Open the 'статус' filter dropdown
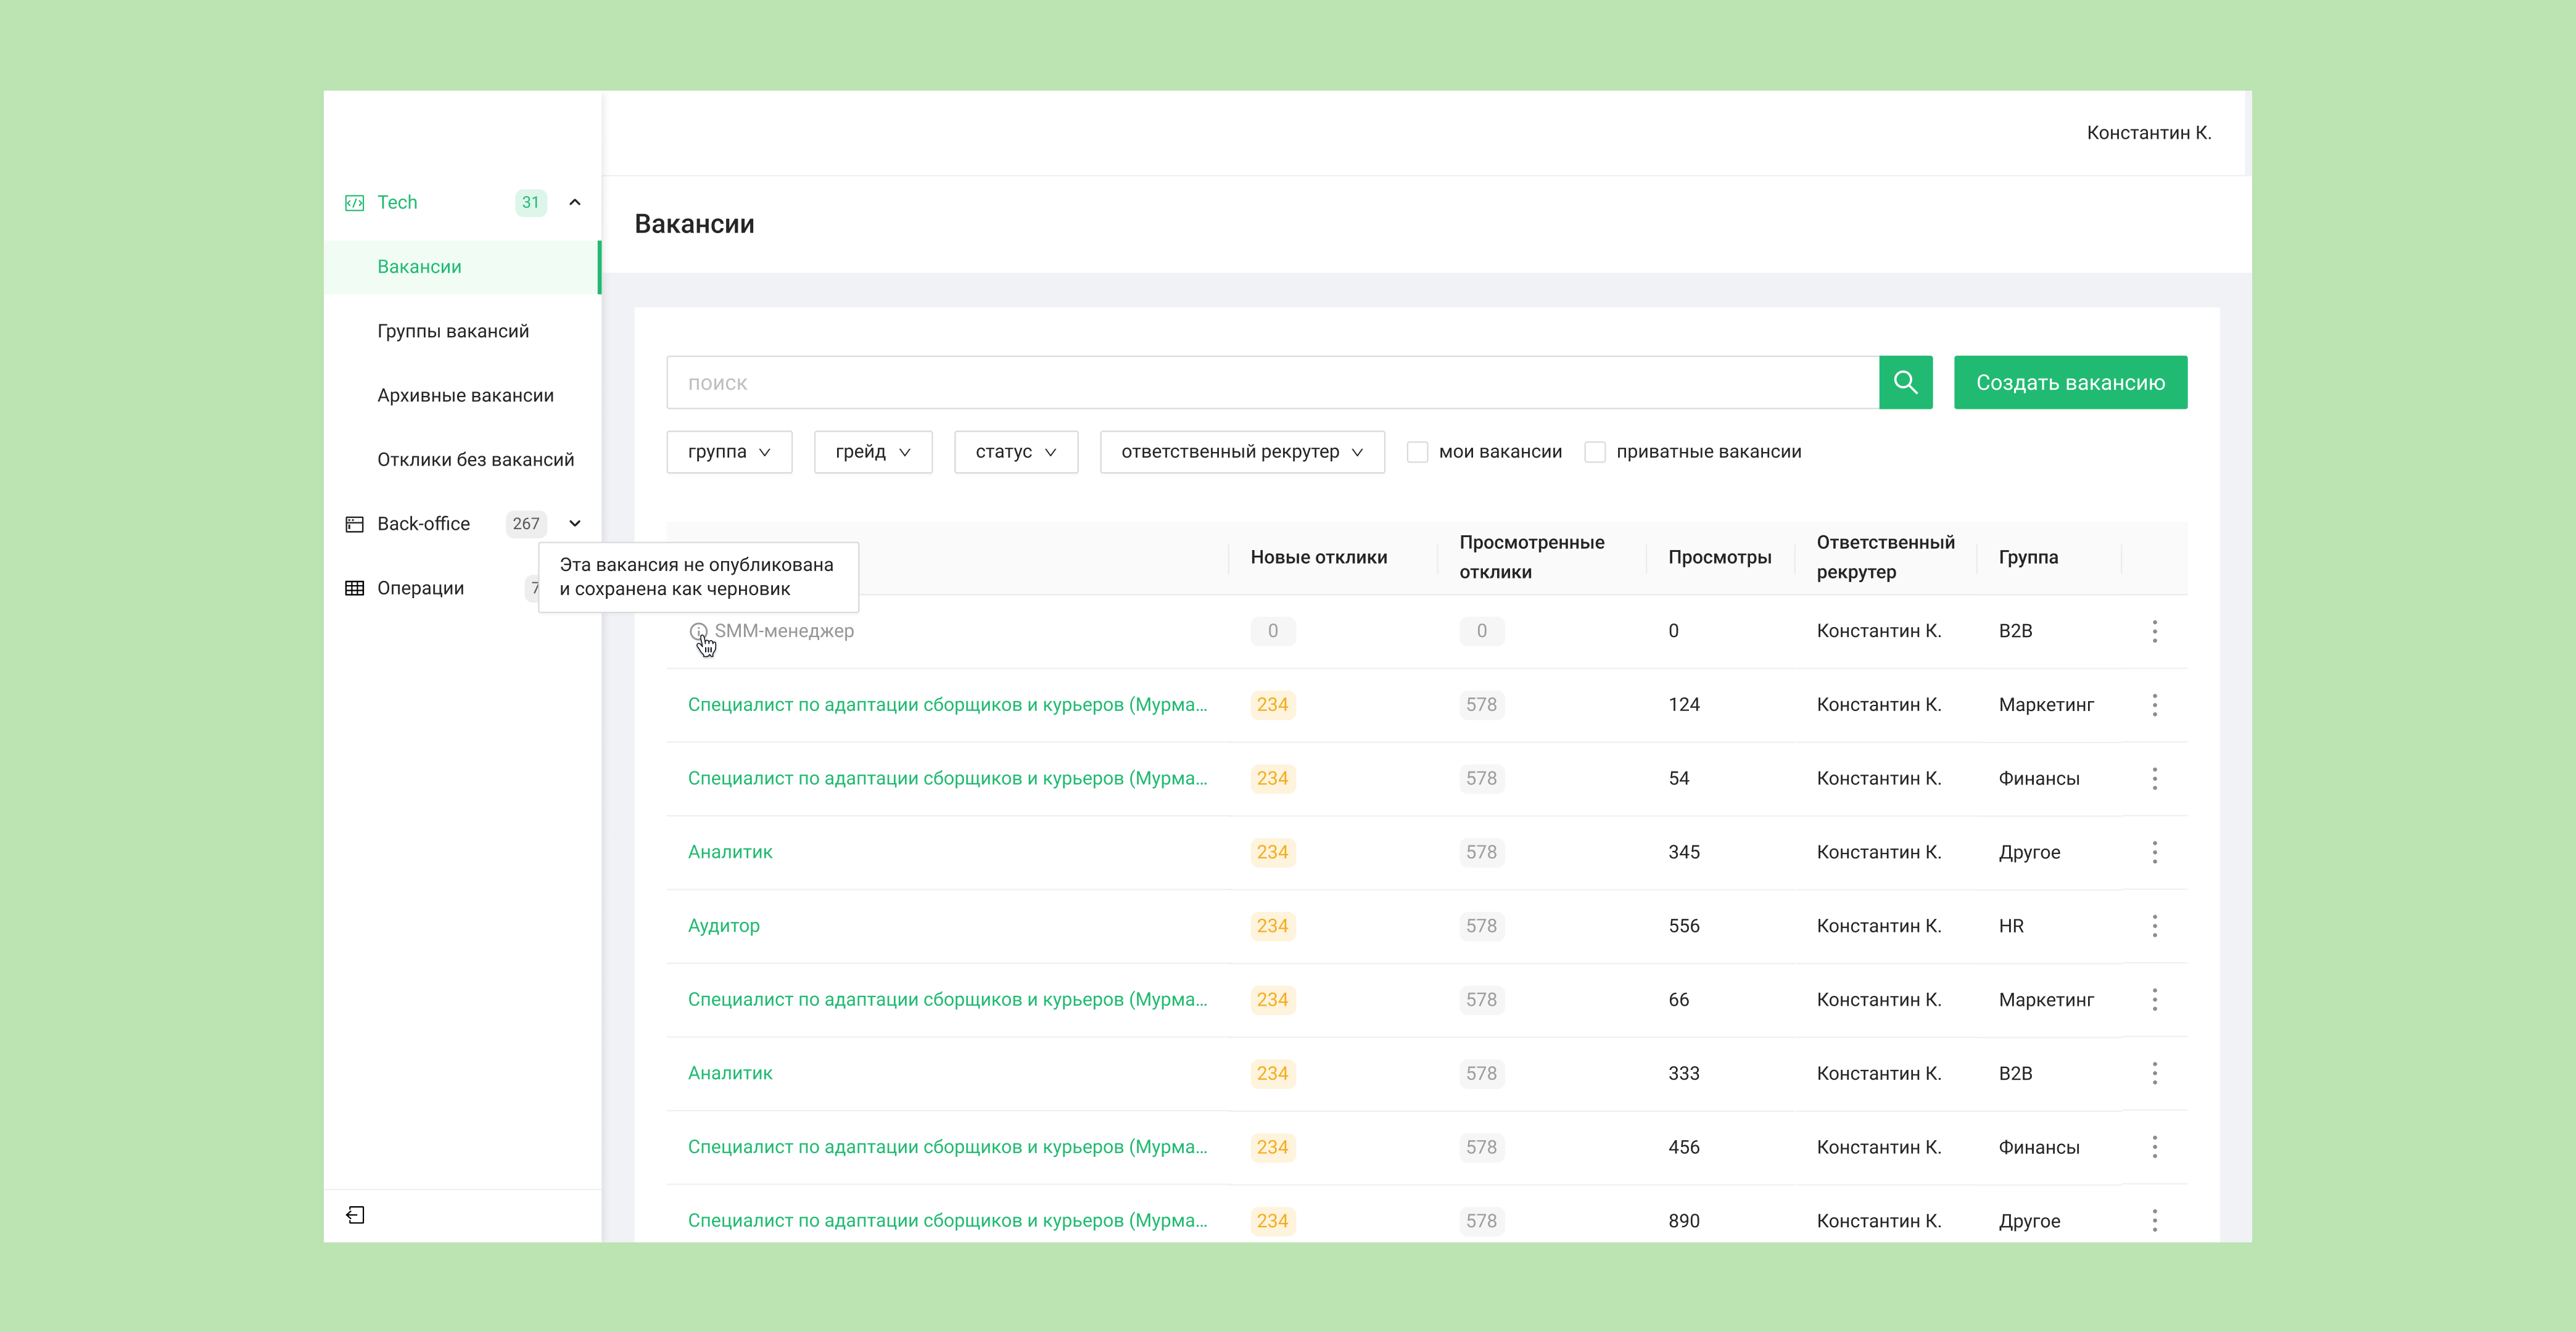Viewport: 2576px width, 1332px height. 1015,452
